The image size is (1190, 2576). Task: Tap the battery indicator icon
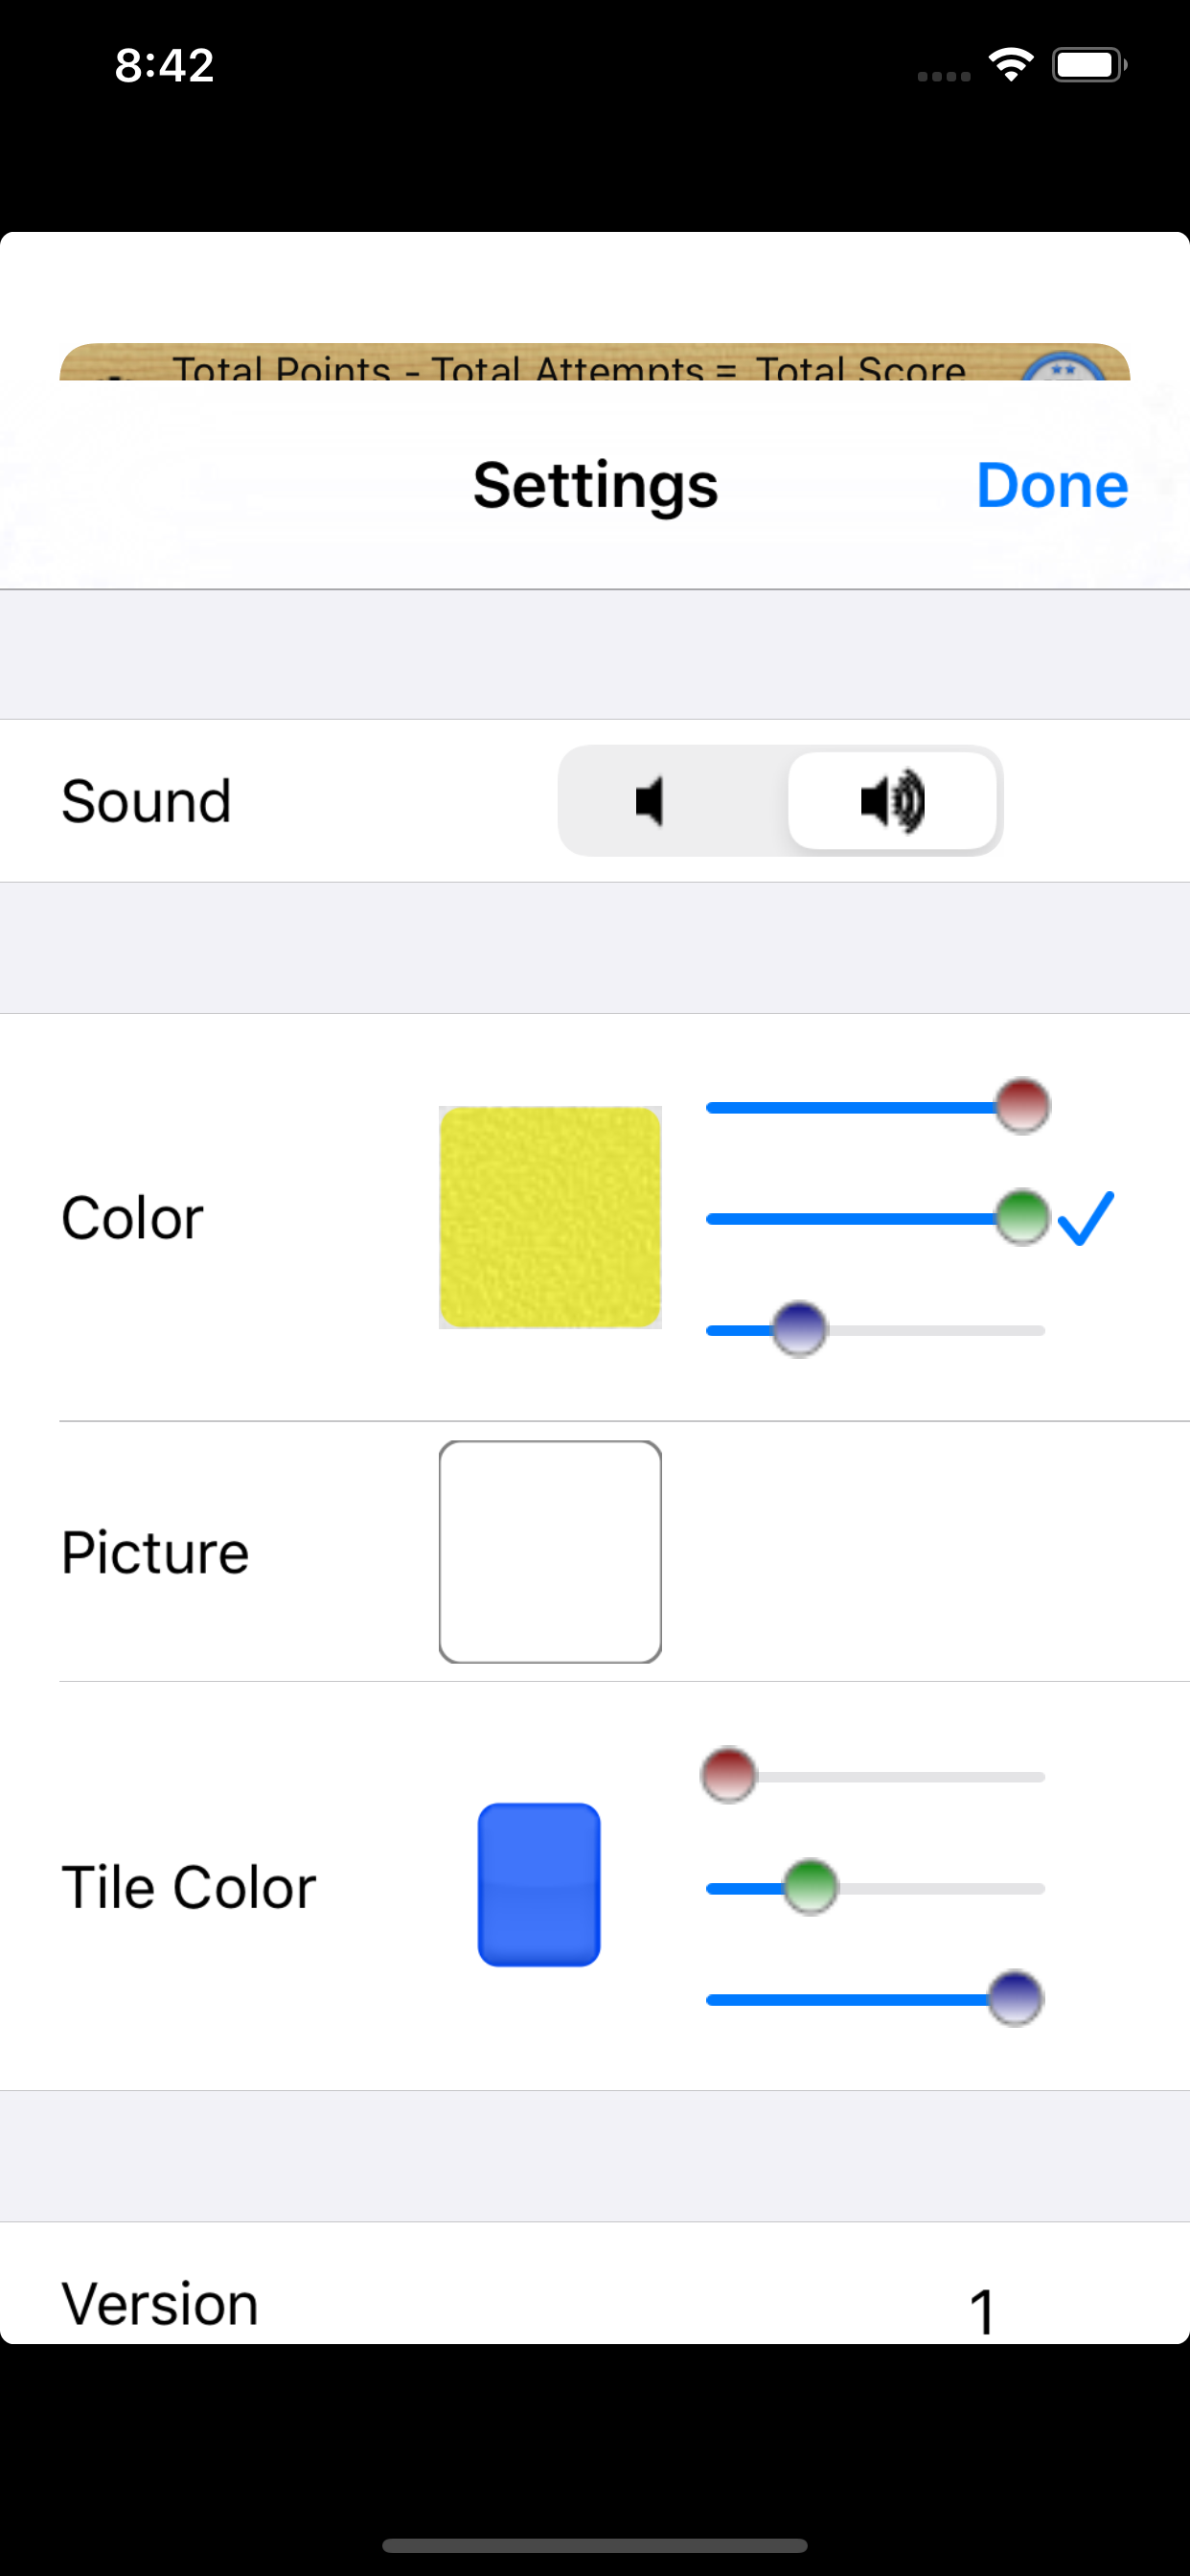coord(1089,65)
